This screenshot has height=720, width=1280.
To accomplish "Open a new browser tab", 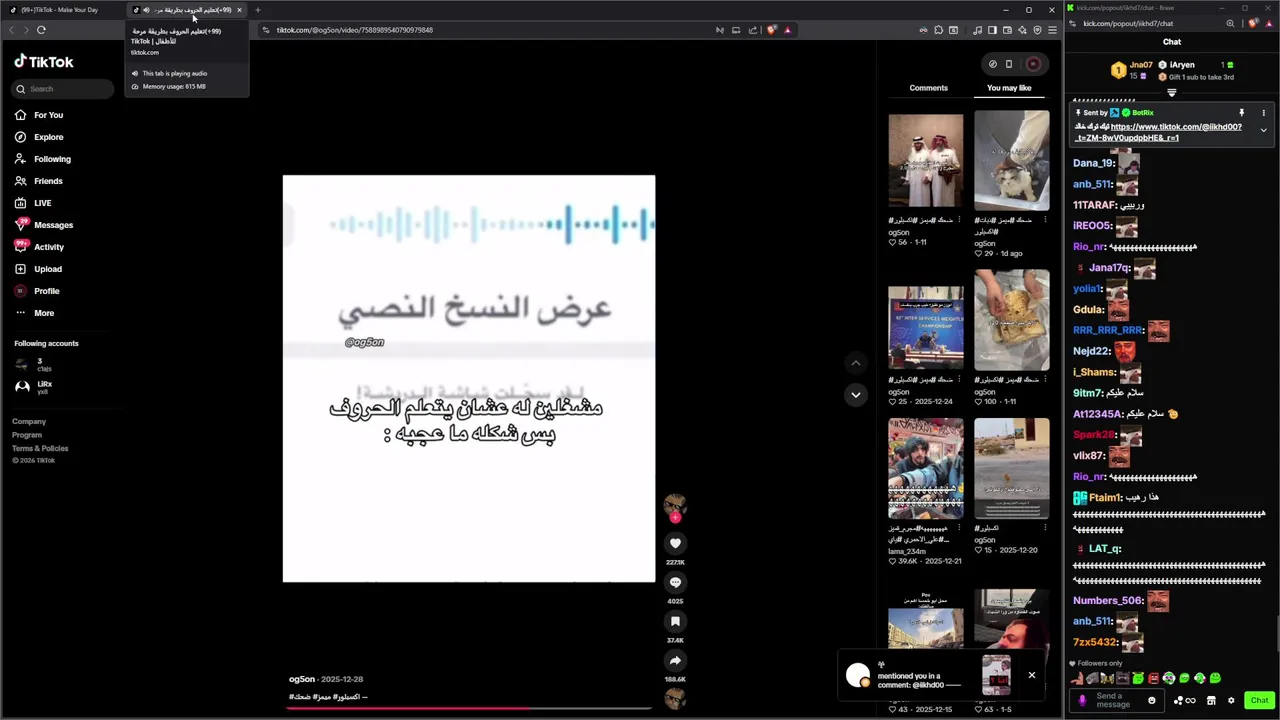I will pyautogui.click(x=257, y=10).
